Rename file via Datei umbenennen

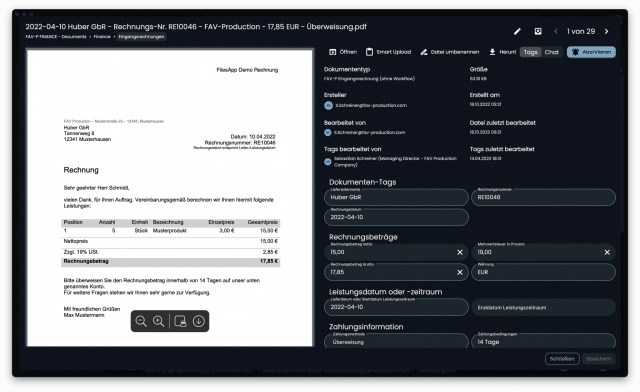(450, 52)
